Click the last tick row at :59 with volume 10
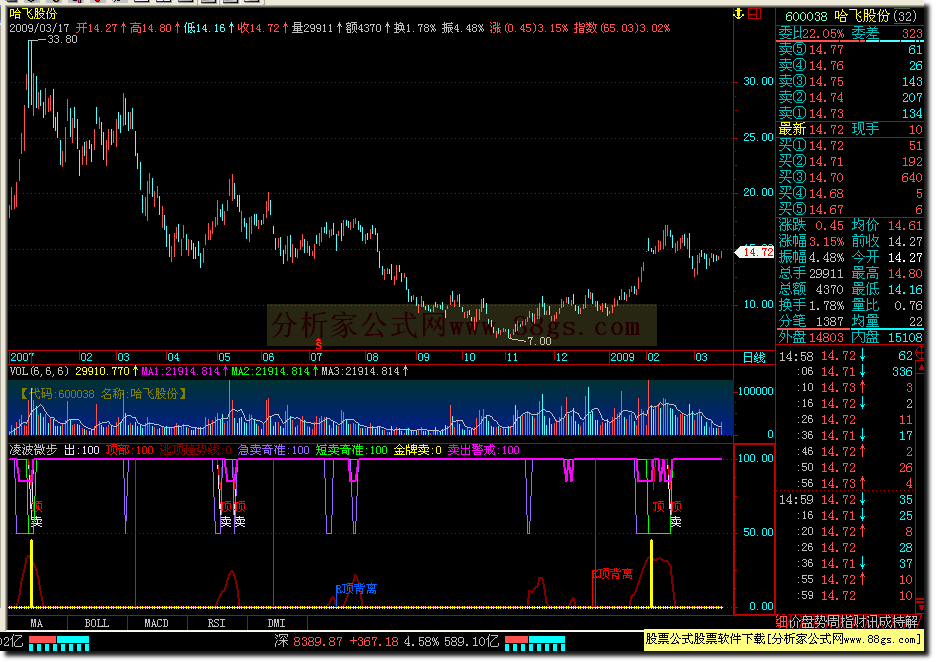Screen dimensions: 936x662 (846, 596)
